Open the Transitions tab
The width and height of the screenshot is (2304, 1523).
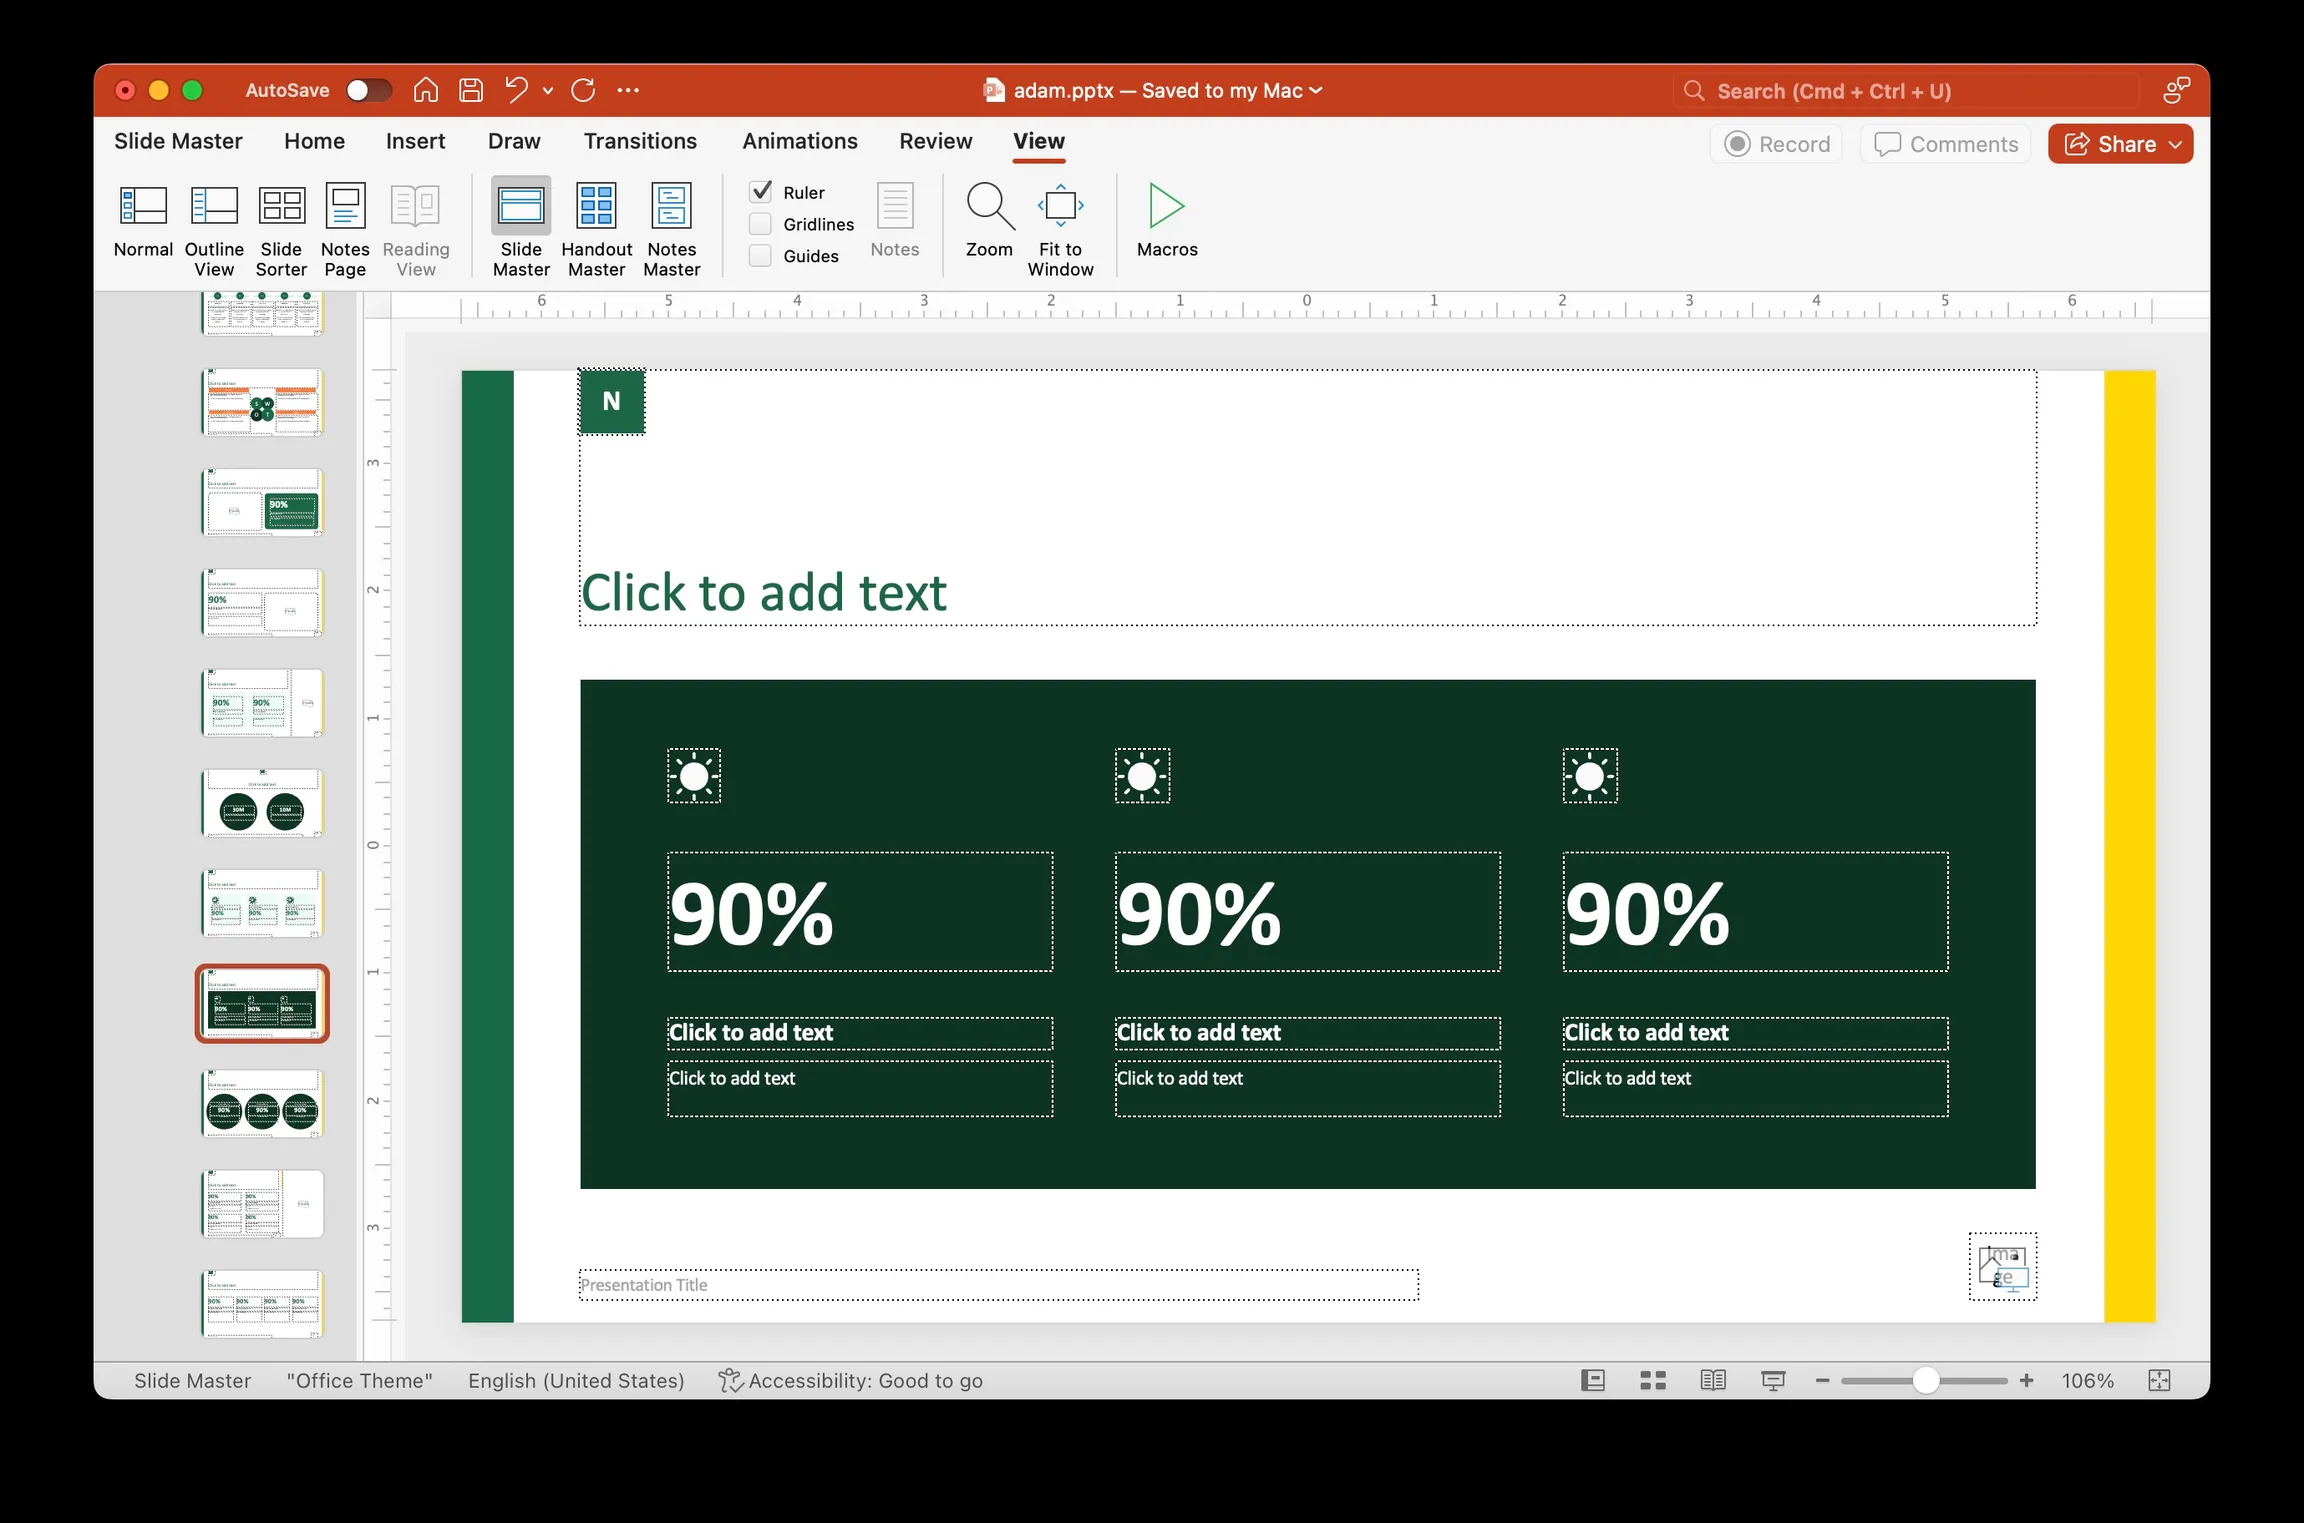(640, 141)
